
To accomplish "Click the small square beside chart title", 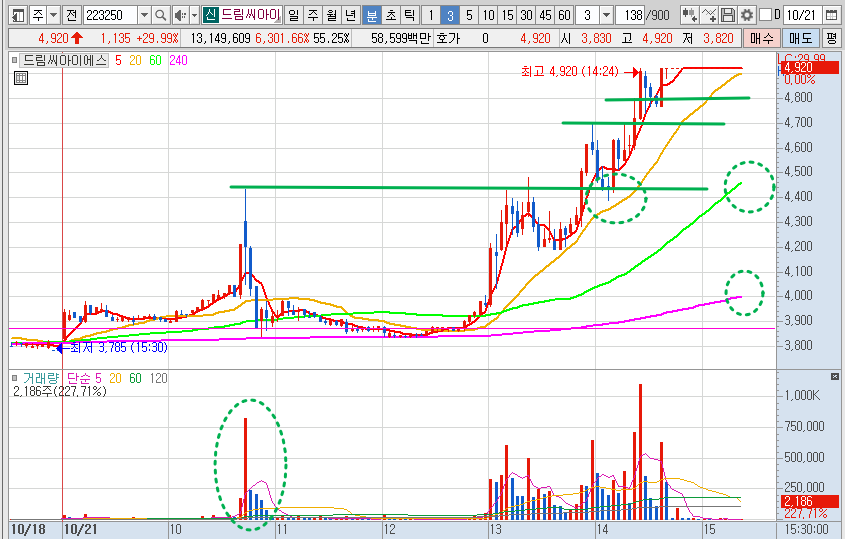I will pos(15,60).
